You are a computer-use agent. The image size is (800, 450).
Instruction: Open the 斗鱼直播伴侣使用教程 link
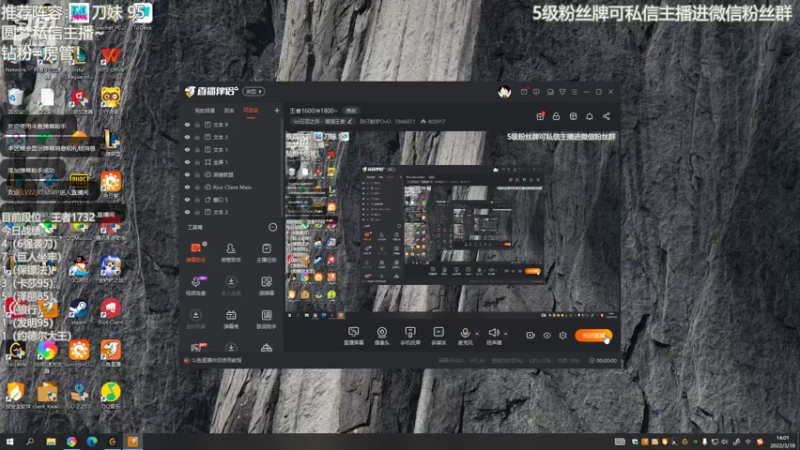[216, 360]
